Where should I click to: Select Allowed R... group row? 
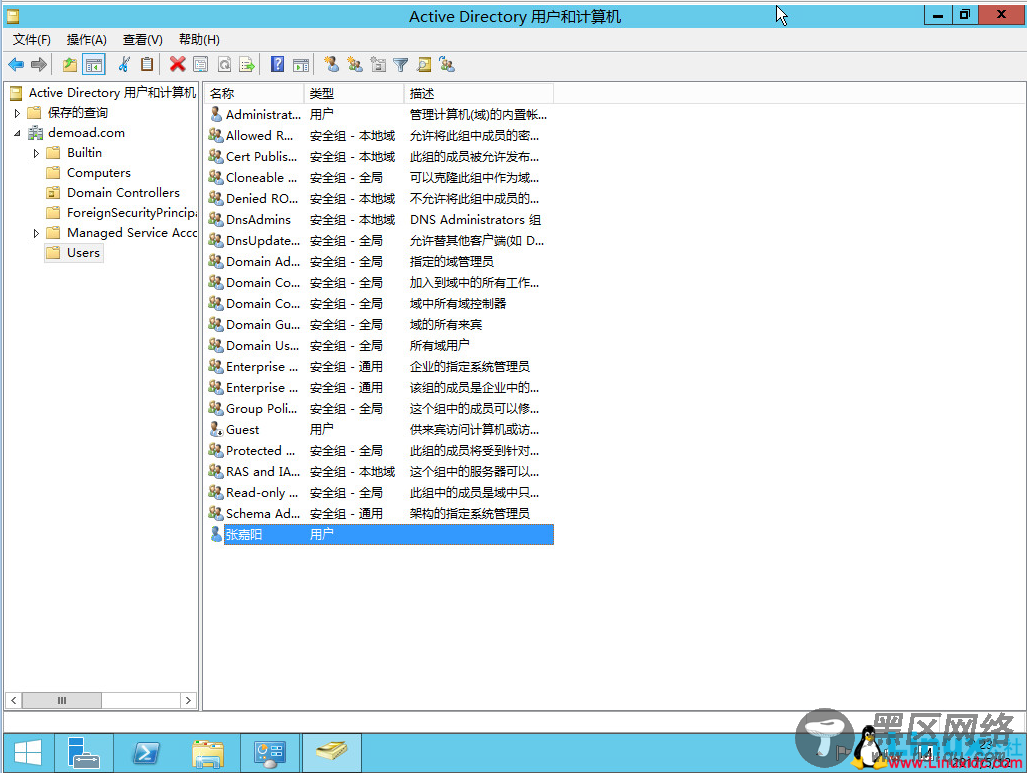coord(379,136)
